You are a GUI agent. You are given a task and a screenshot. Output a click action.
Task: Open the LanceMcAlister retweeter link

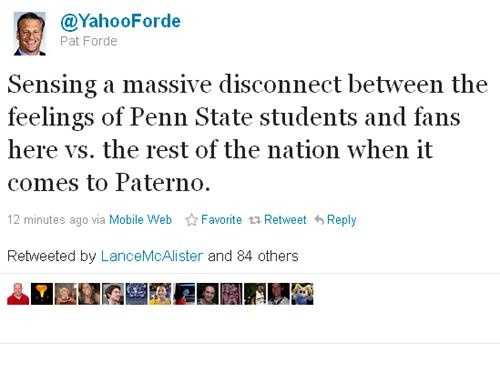[x=152, y=256]
